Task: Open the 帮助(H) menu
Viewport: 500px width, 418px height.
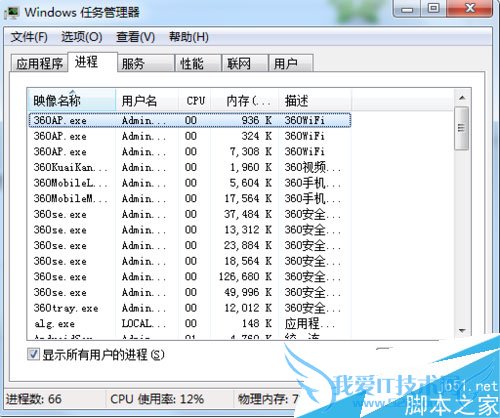Action: click(189, 37)
